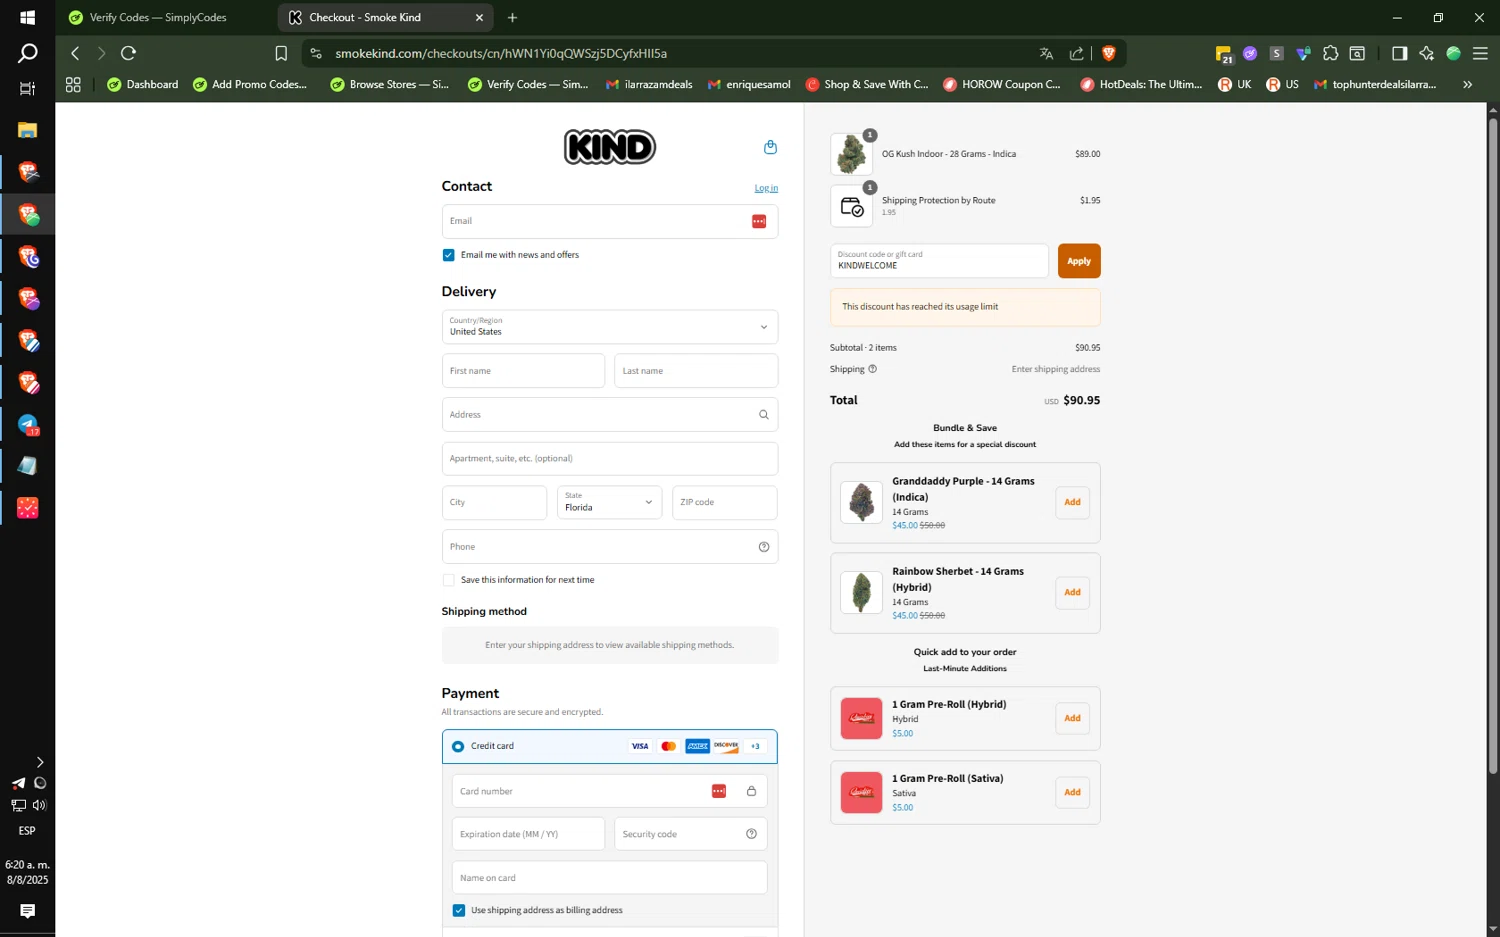Viewport: 1500px width, 937px height.
Task: Click the translate page icon in address bar
Action: tap(1046, 53)
